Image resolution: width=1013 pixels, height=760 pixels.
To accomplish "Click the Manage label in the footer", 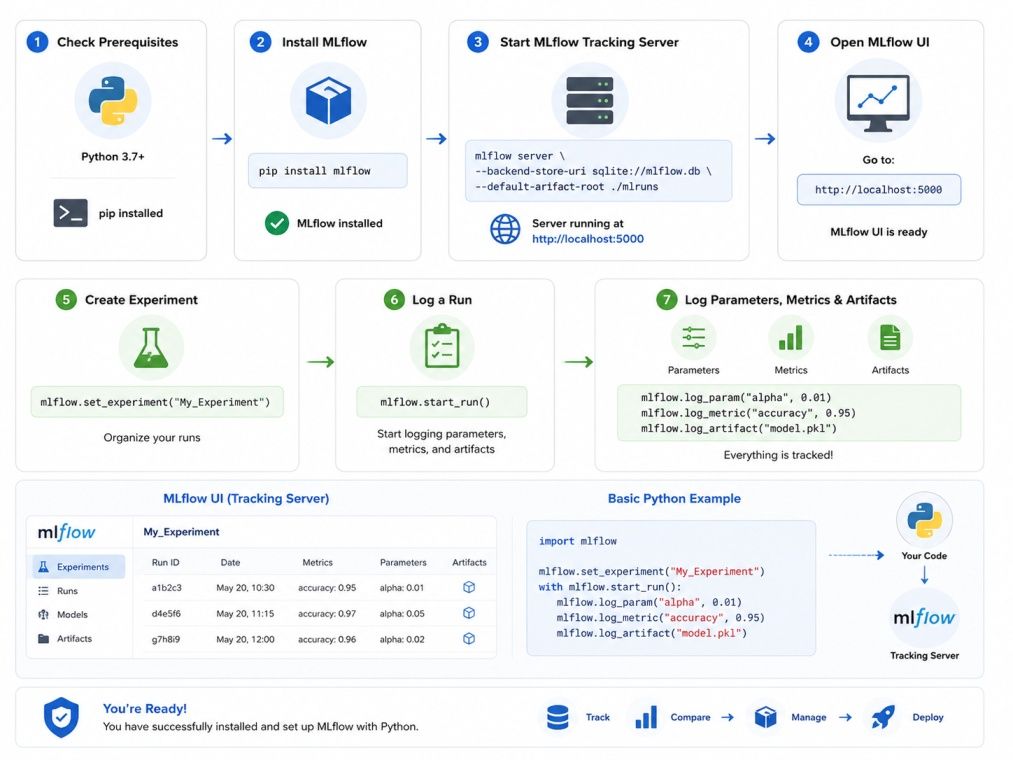I will [809, 717].
